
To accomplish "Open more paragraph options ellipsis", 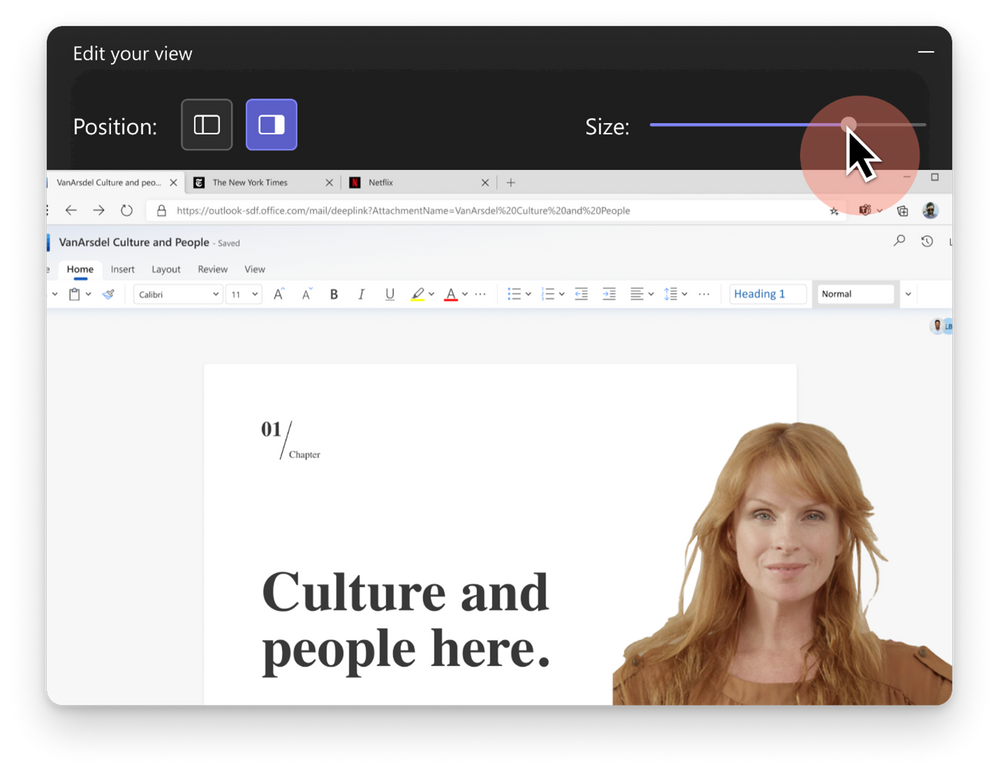I will click(703, 294).
